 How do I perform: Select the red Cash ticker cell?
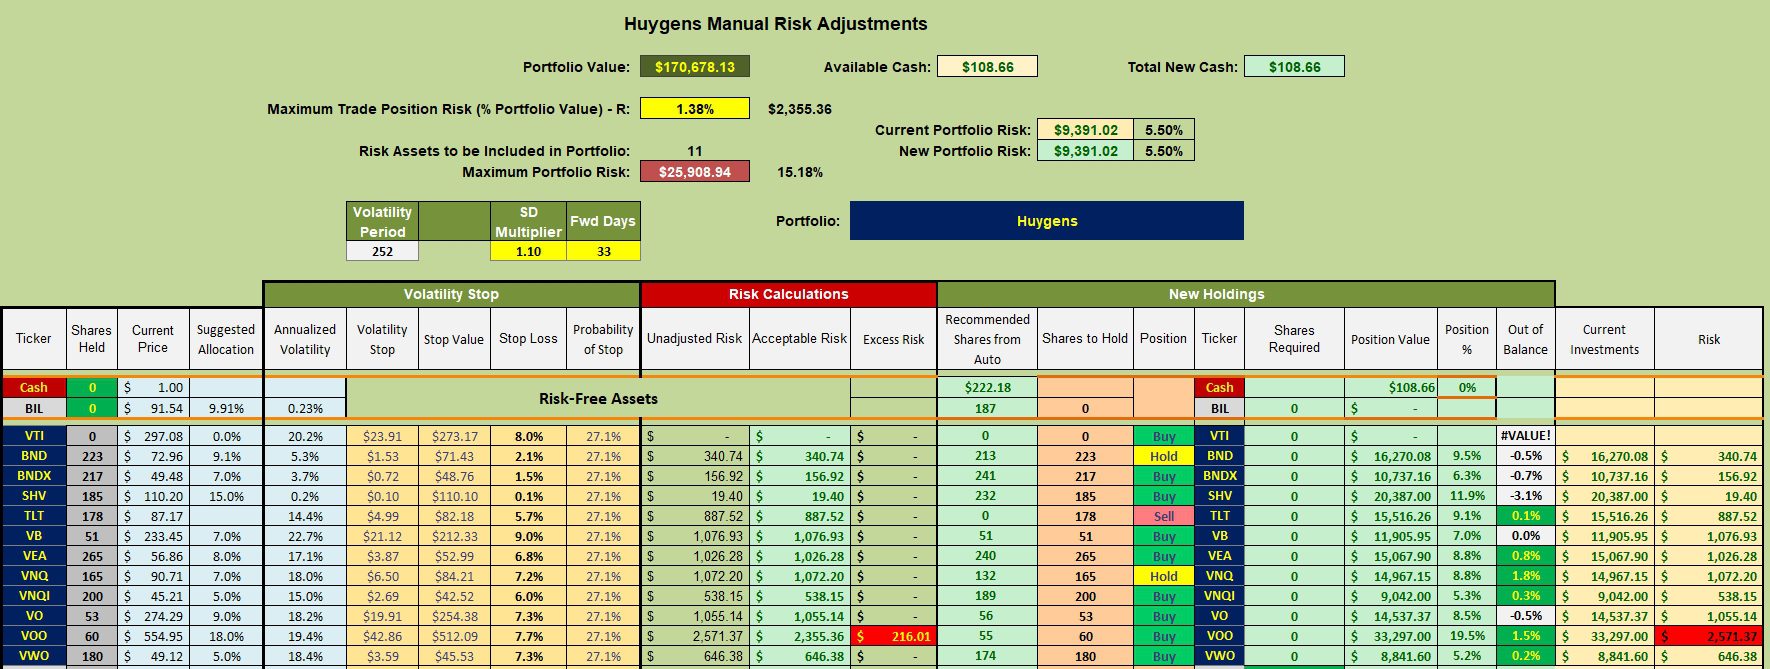pyautogui.click(x=33, y=387)
